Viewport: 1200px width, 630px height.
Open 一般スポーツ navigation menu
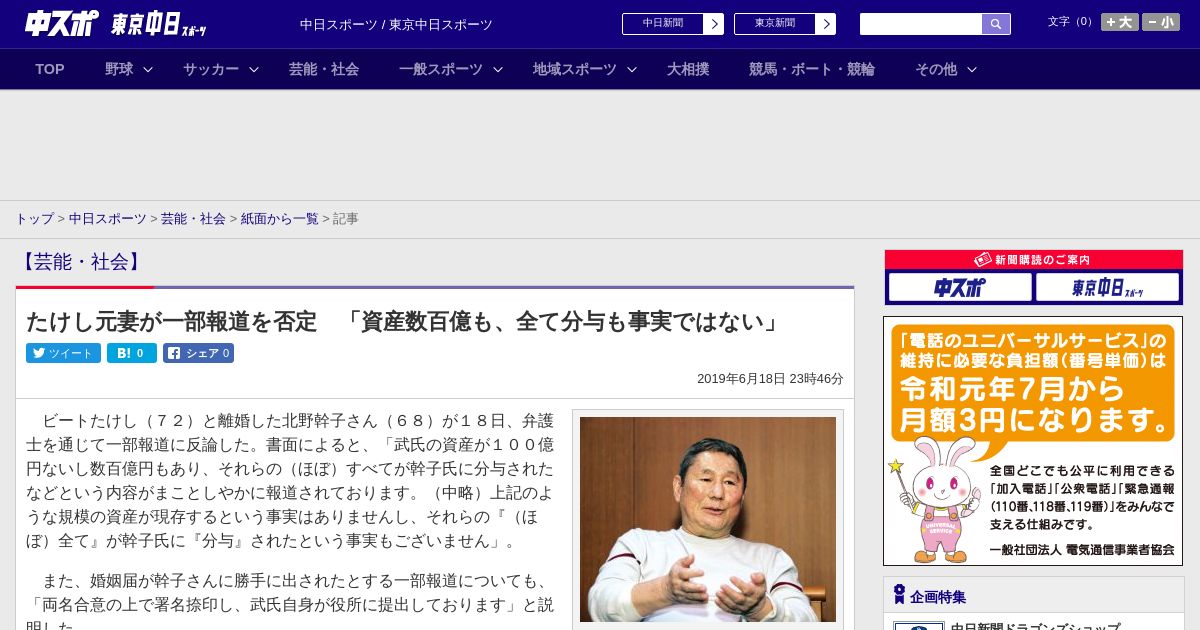coord(441,69)
